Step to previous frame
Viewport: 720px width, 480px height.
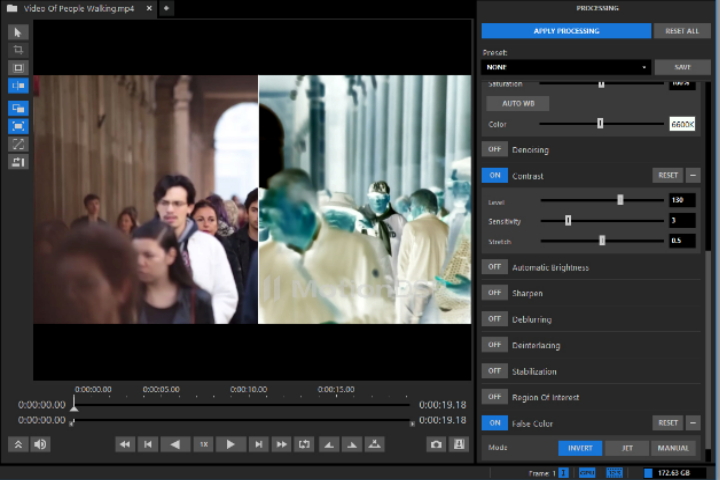[148, 444]
